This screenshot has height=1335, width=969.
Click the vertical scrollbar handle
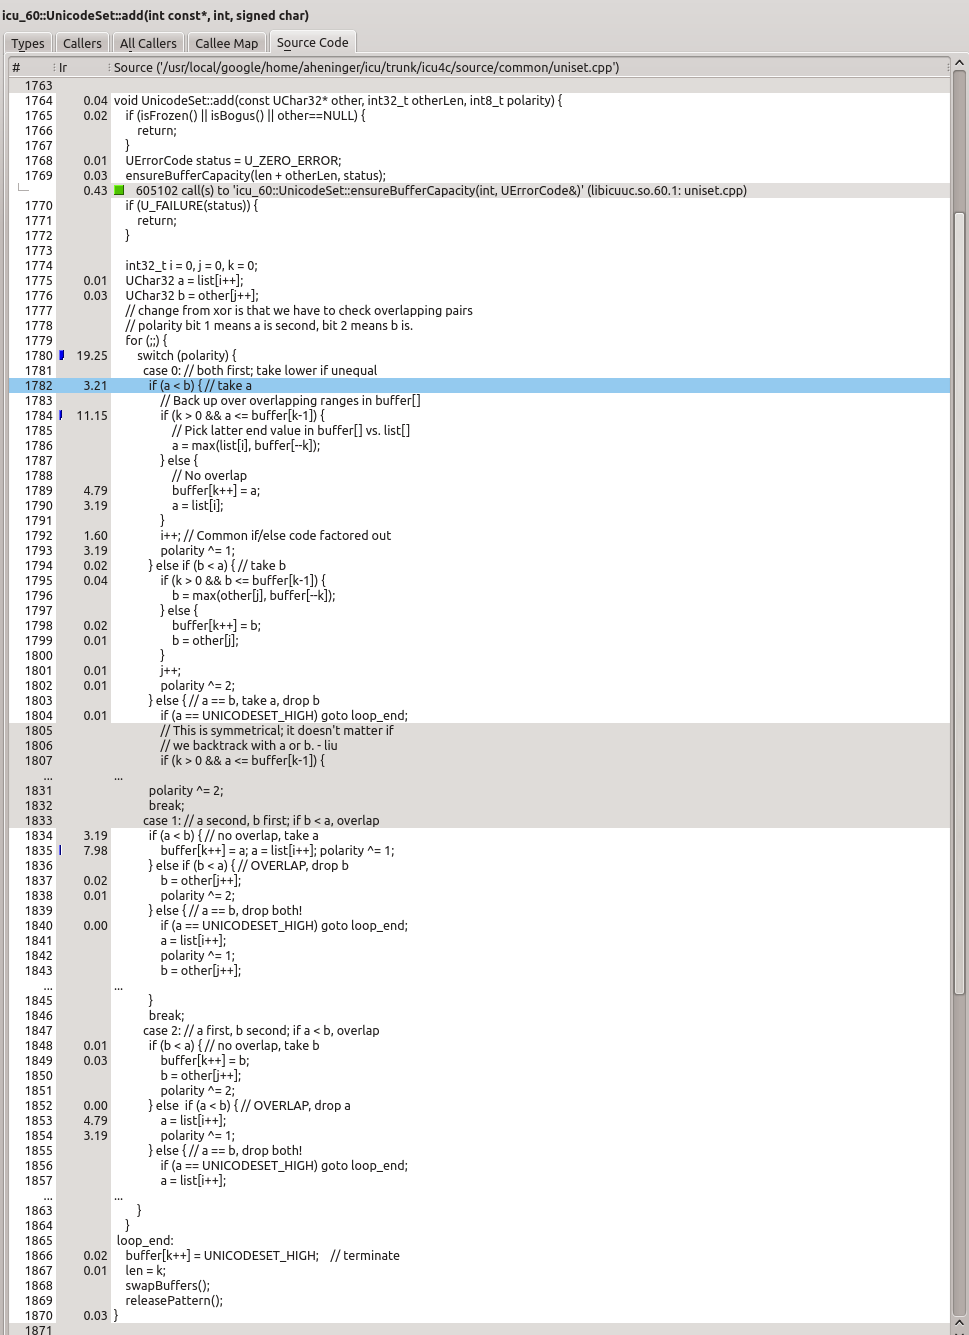point(959,600)
